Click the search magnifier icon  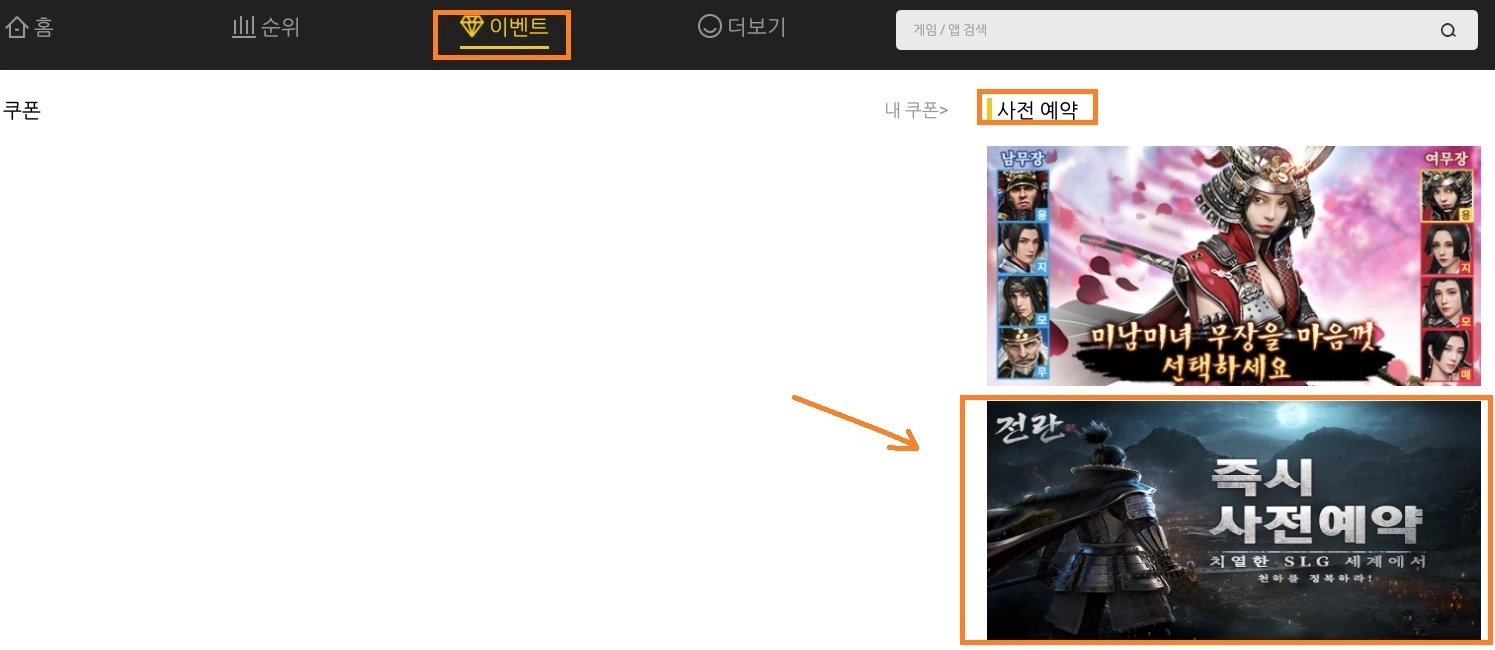[1448, 30]
